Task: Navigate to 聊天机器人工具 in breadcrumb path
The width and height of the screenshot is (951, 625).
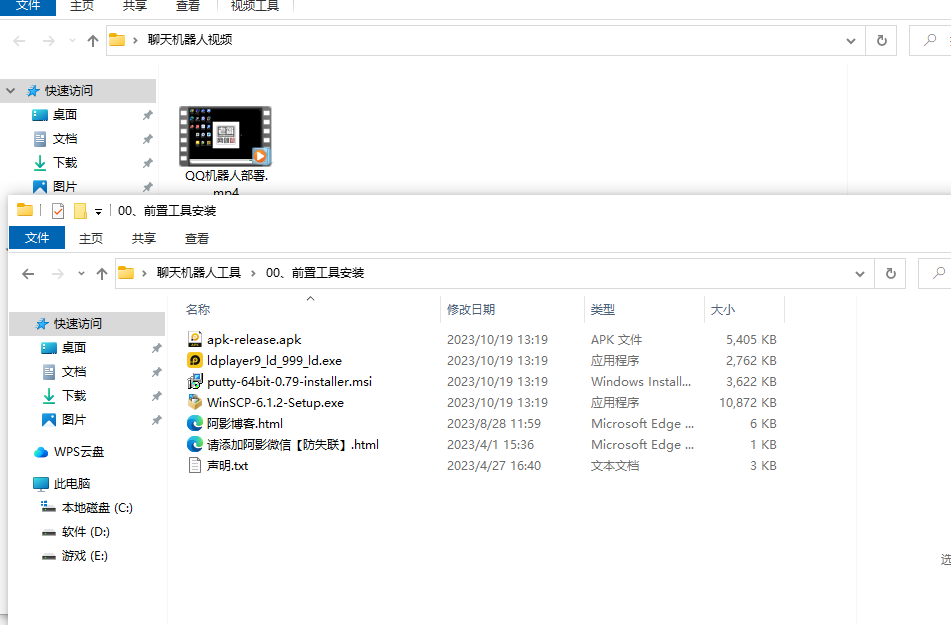Action: (x=199, y=273)
